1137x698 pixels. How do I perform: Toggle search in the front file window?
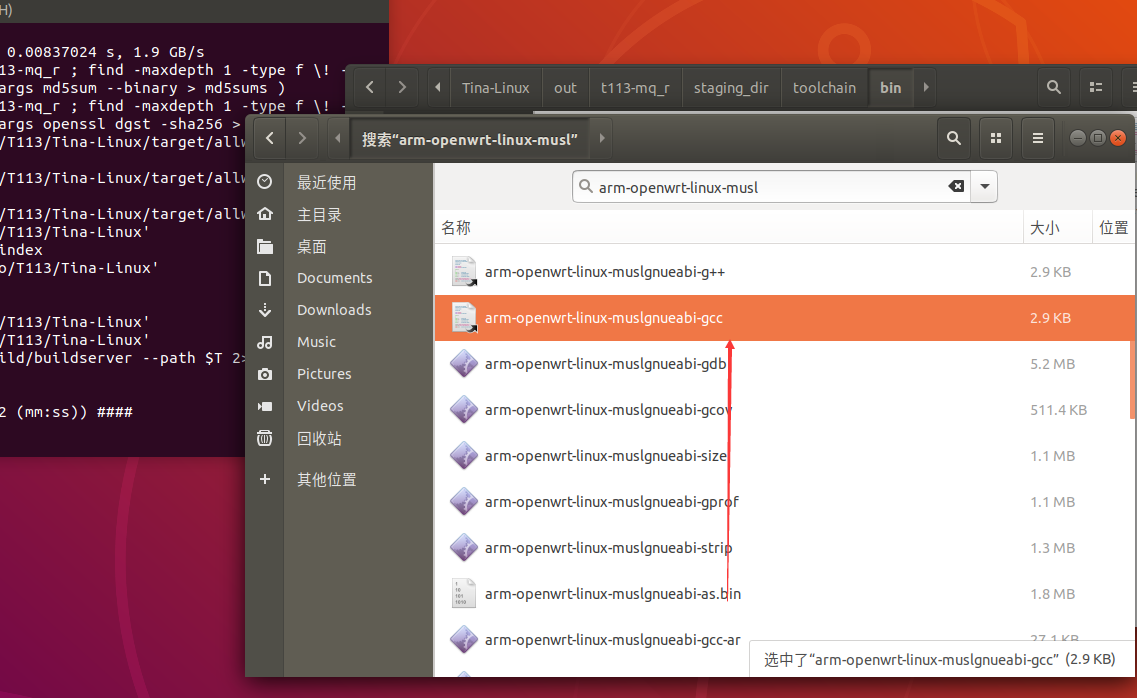pos(954,138)
